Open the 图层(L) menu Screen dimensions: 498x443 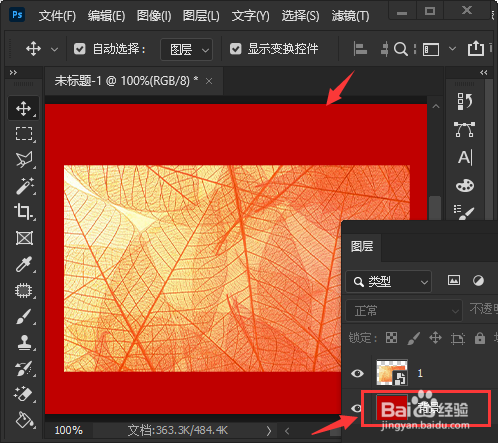201,16
